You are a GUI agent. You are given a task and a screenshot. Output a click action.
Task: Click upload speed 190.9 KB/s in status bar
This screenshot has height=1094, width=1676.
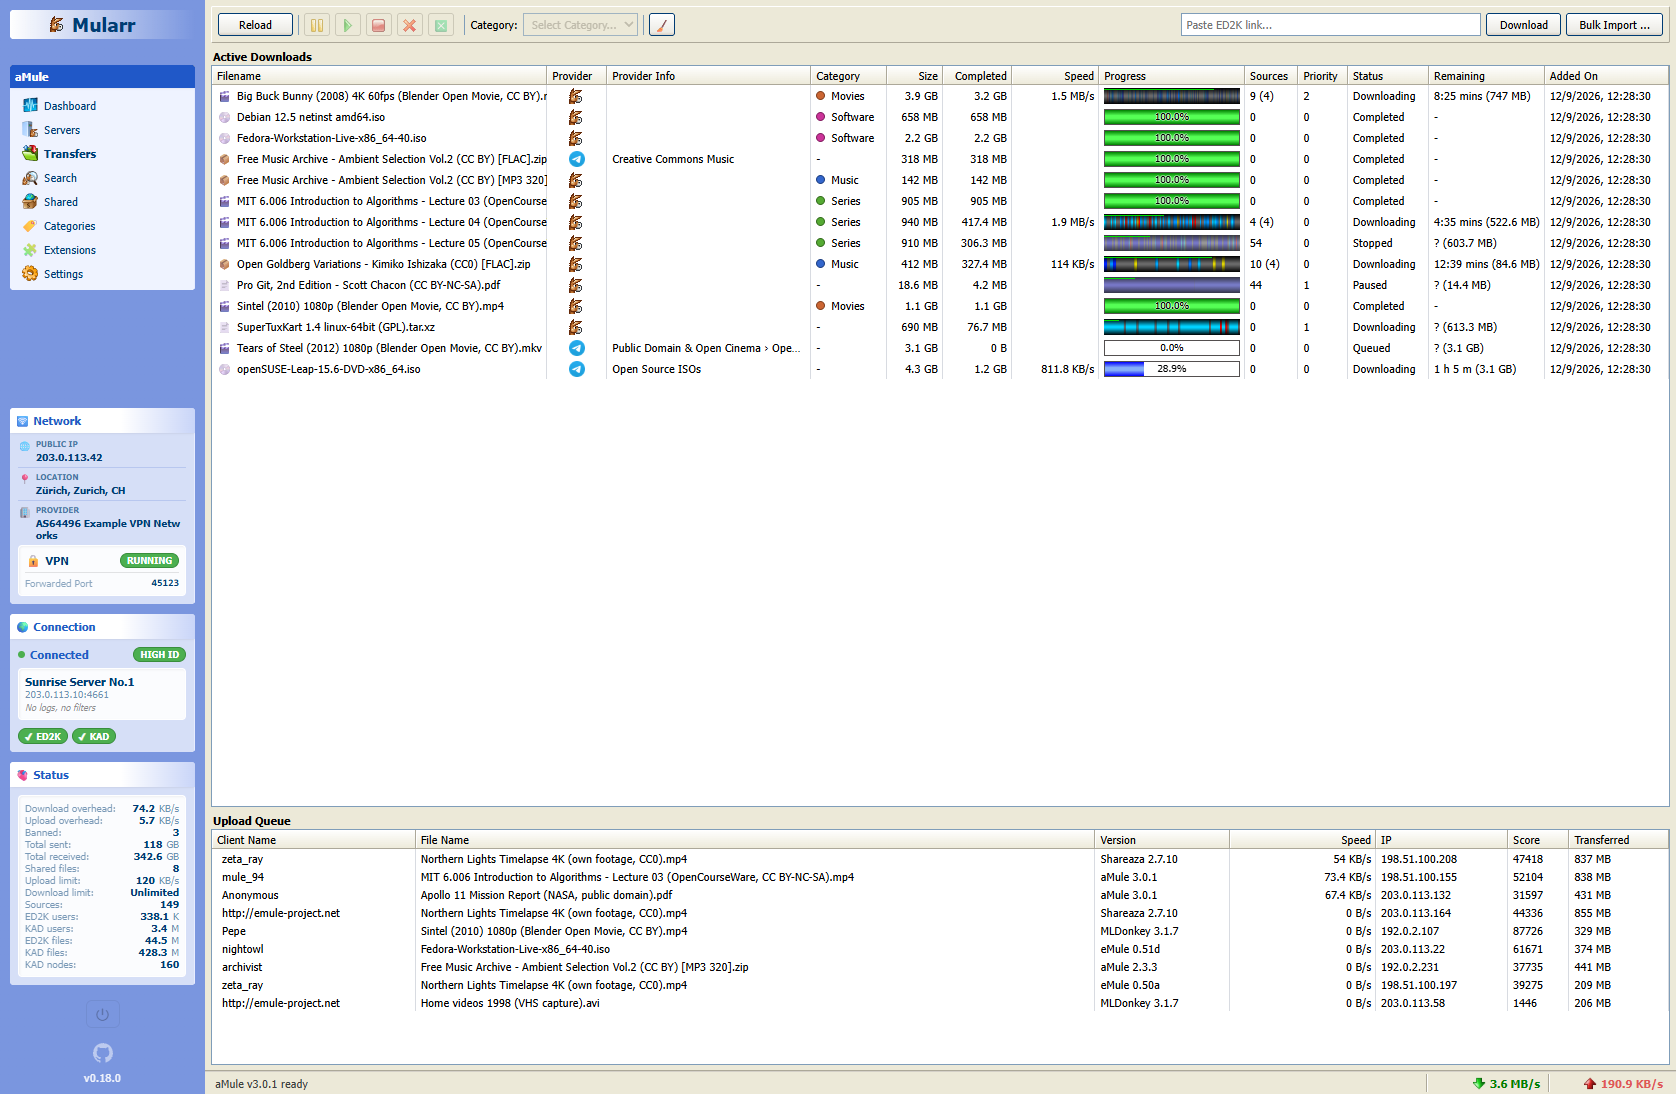click(x=1623, y=1083)
